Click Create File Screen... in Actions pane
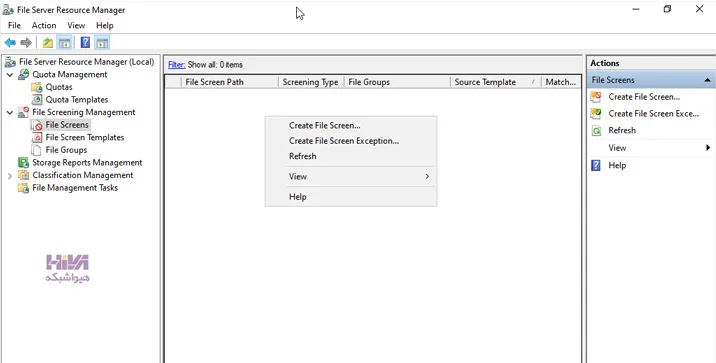This screenshot has width=716, height=363. point(644,97)
